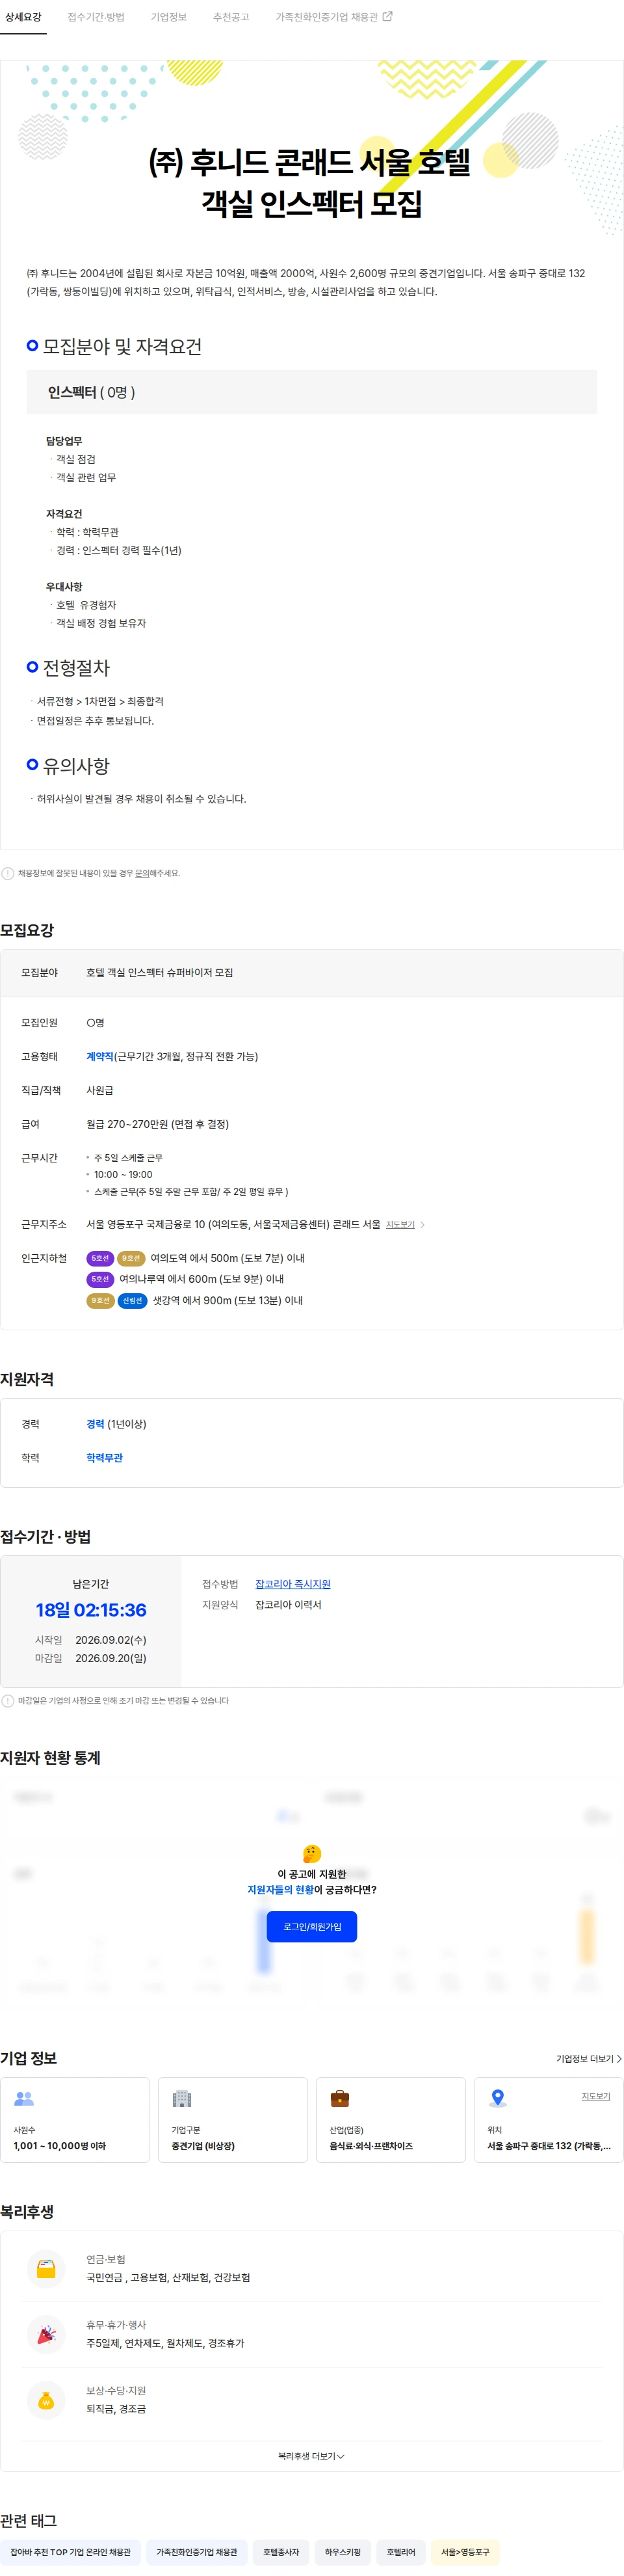Click the 계약직 employment type text
Screen dimensions: 624x2576
pos(100,1056)
